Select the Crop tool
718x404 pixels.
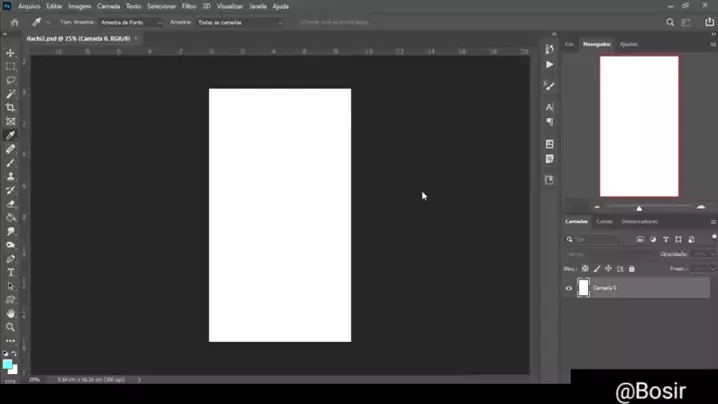pos(11,108)
